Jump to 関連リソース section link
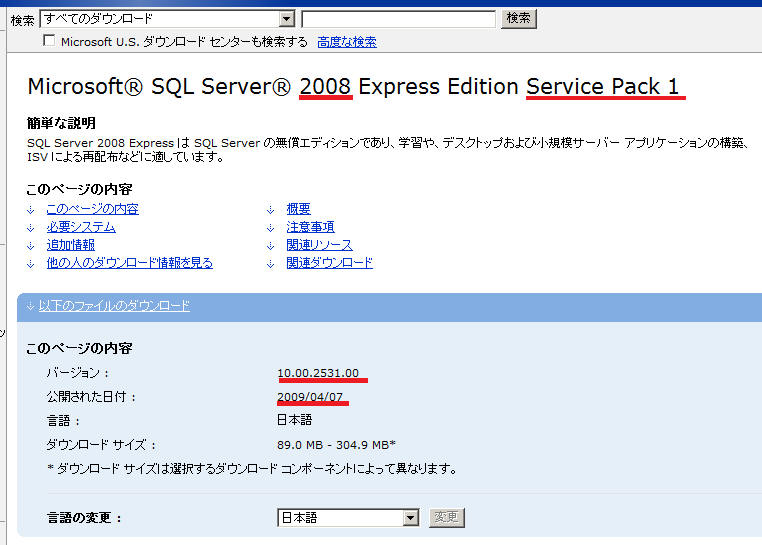 [319, 245]
